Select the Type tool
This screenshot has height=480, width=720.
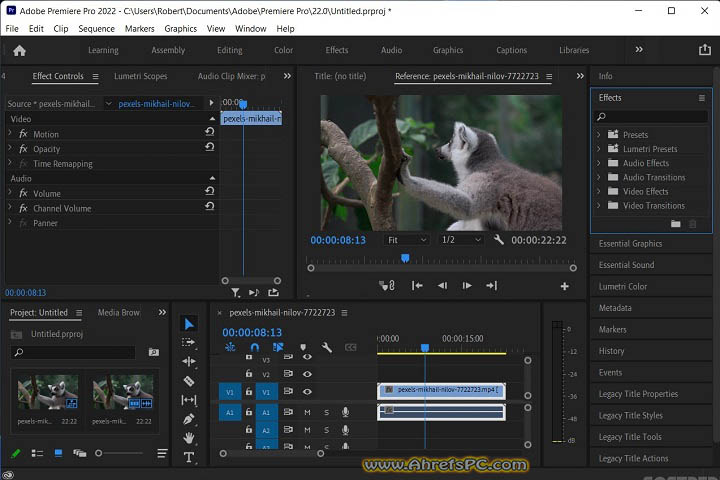(189, 457)
